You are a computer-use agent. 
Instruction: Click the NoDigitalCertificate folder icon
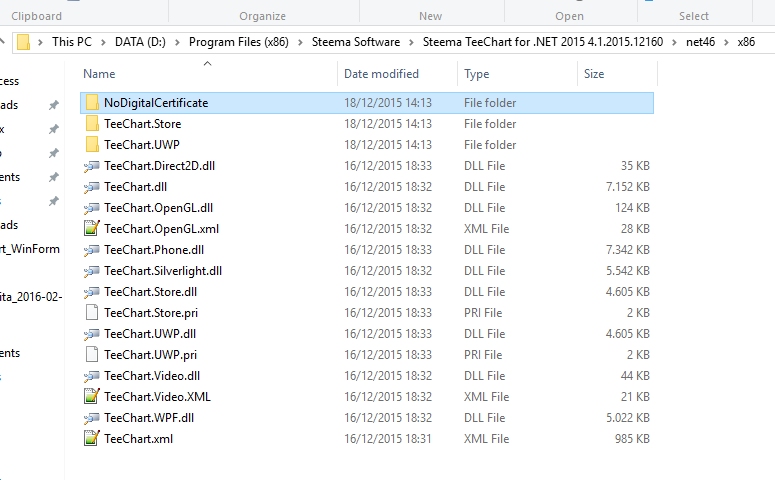[92, 102]
